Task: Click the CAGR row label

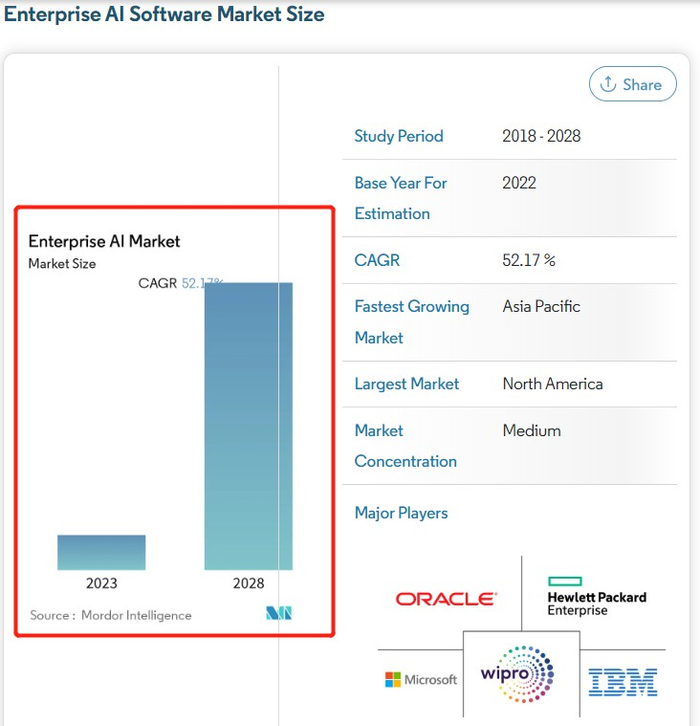Action: click(x=377, y=260)
